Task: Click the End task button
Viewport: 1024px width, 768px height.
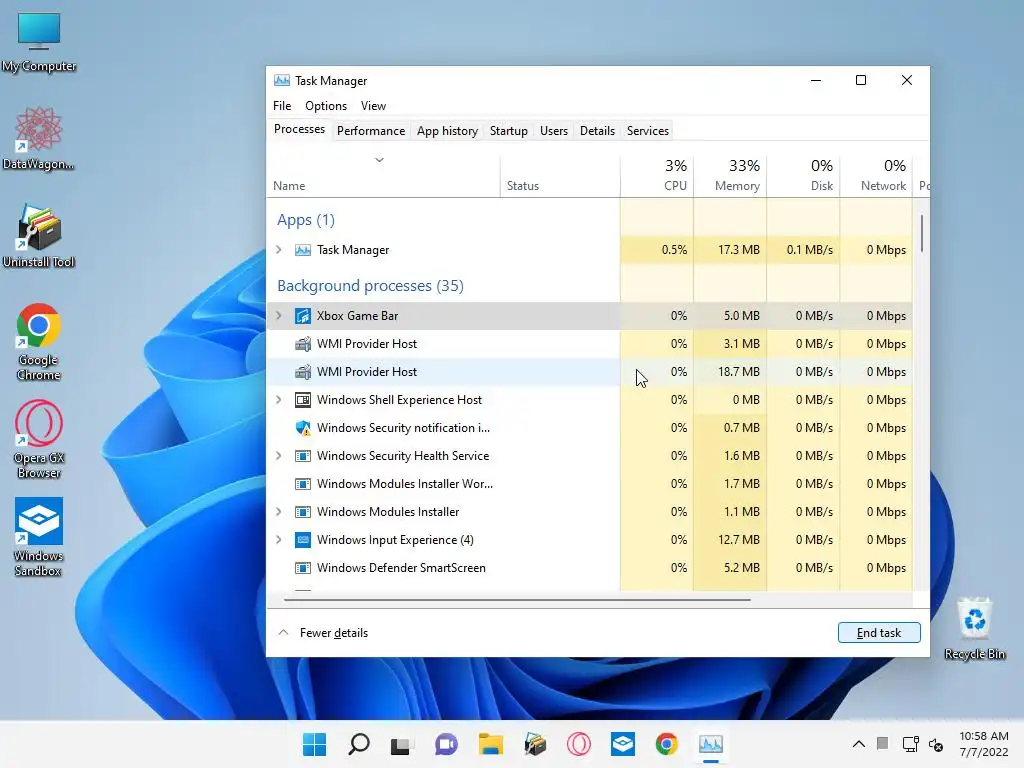Action: point(879,633)
